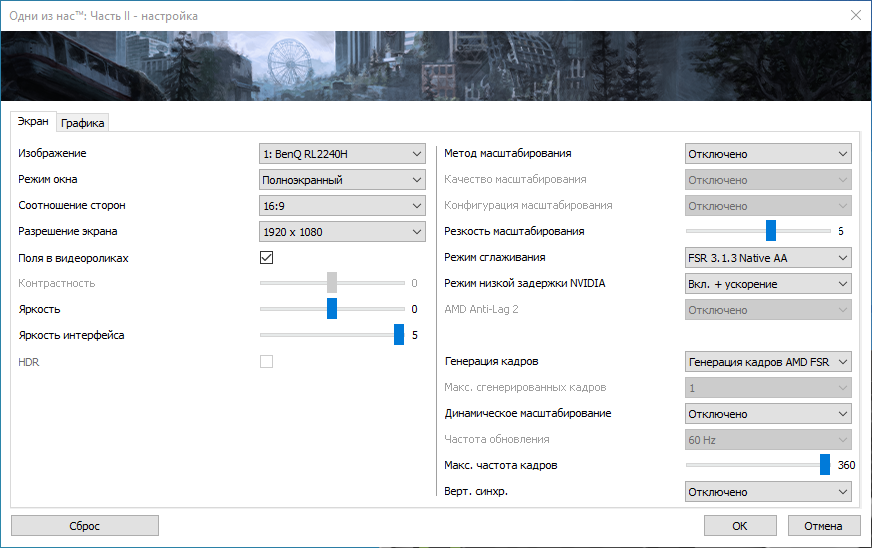
Task: Expand the Режим окна dropdown
Action: (x=343, y=180)
